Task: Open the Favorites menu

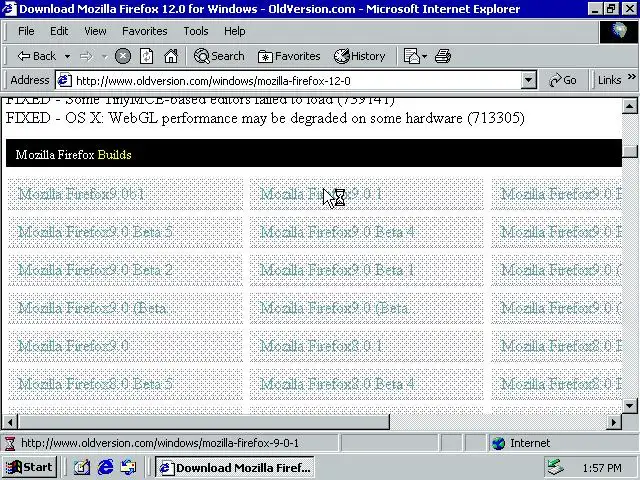Action: pyautogui.click(x=144, y=31)
